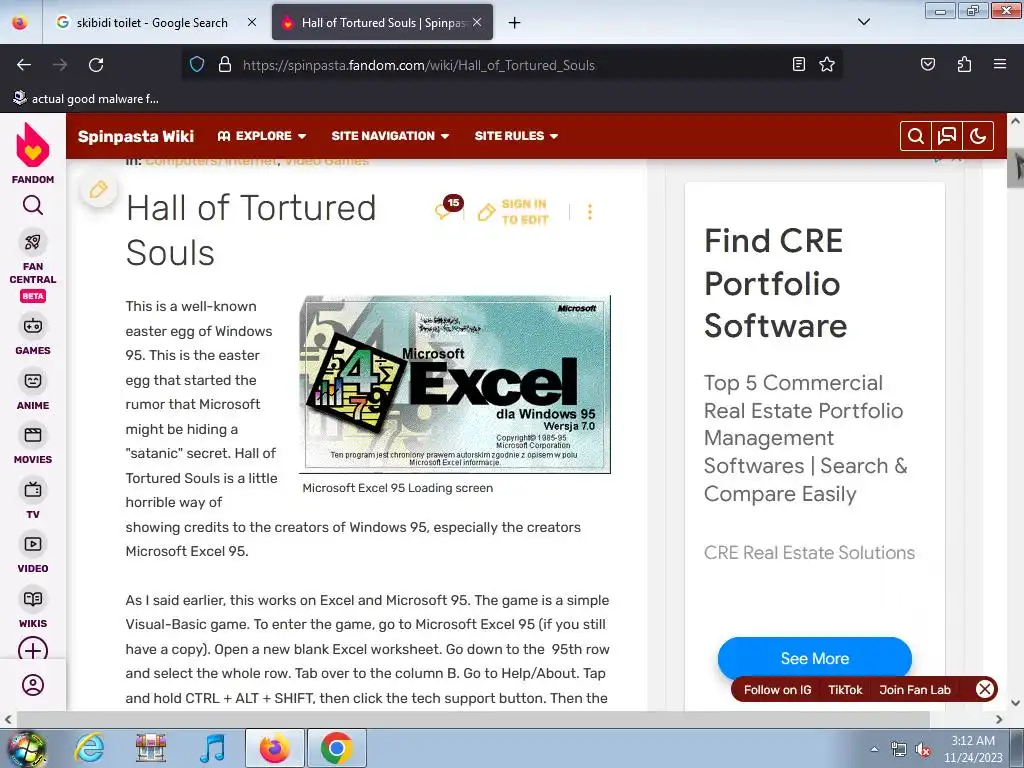Click the Microsoft Excel 95 loading screen image
Viewport: 1024px width, 768px height.
(x=455, y=384)
